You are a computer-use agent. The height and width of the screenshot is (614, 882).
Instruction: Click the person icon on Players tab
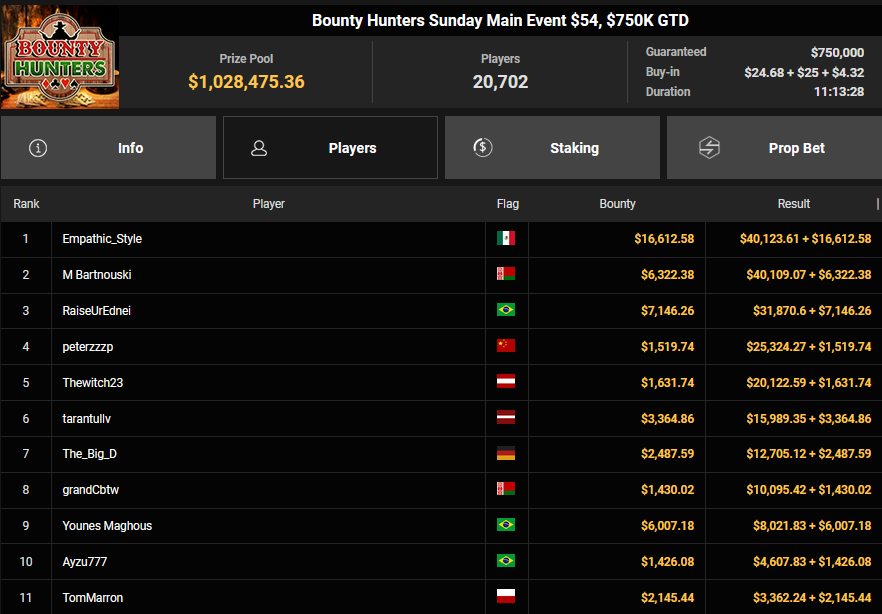point(259,148)
